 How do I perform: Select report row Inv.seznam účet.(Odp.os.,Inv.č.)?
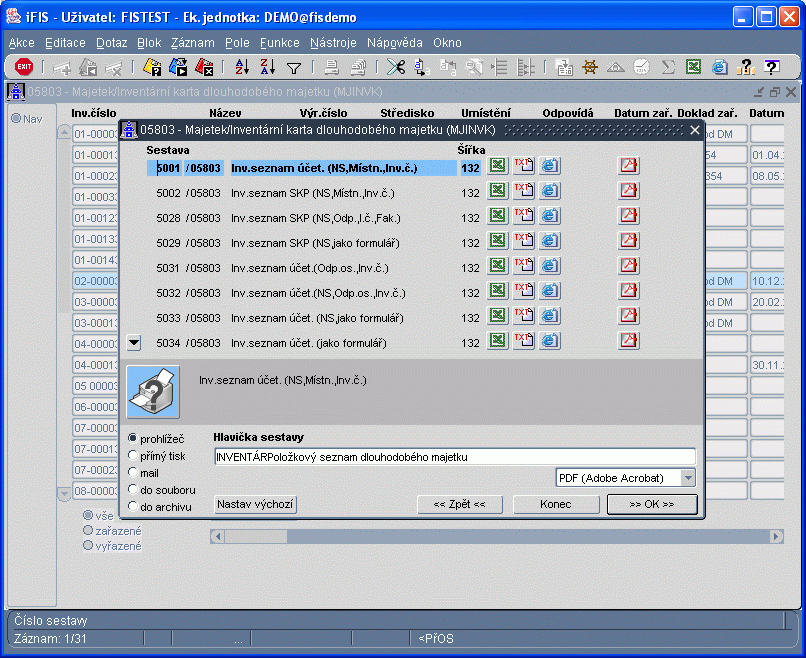click(309, 268)
